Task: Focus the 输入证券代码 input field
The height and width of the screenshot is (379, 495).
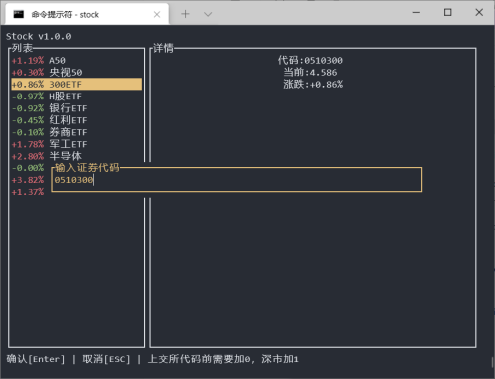Action: pyautogui.click(x=237, y=180)
